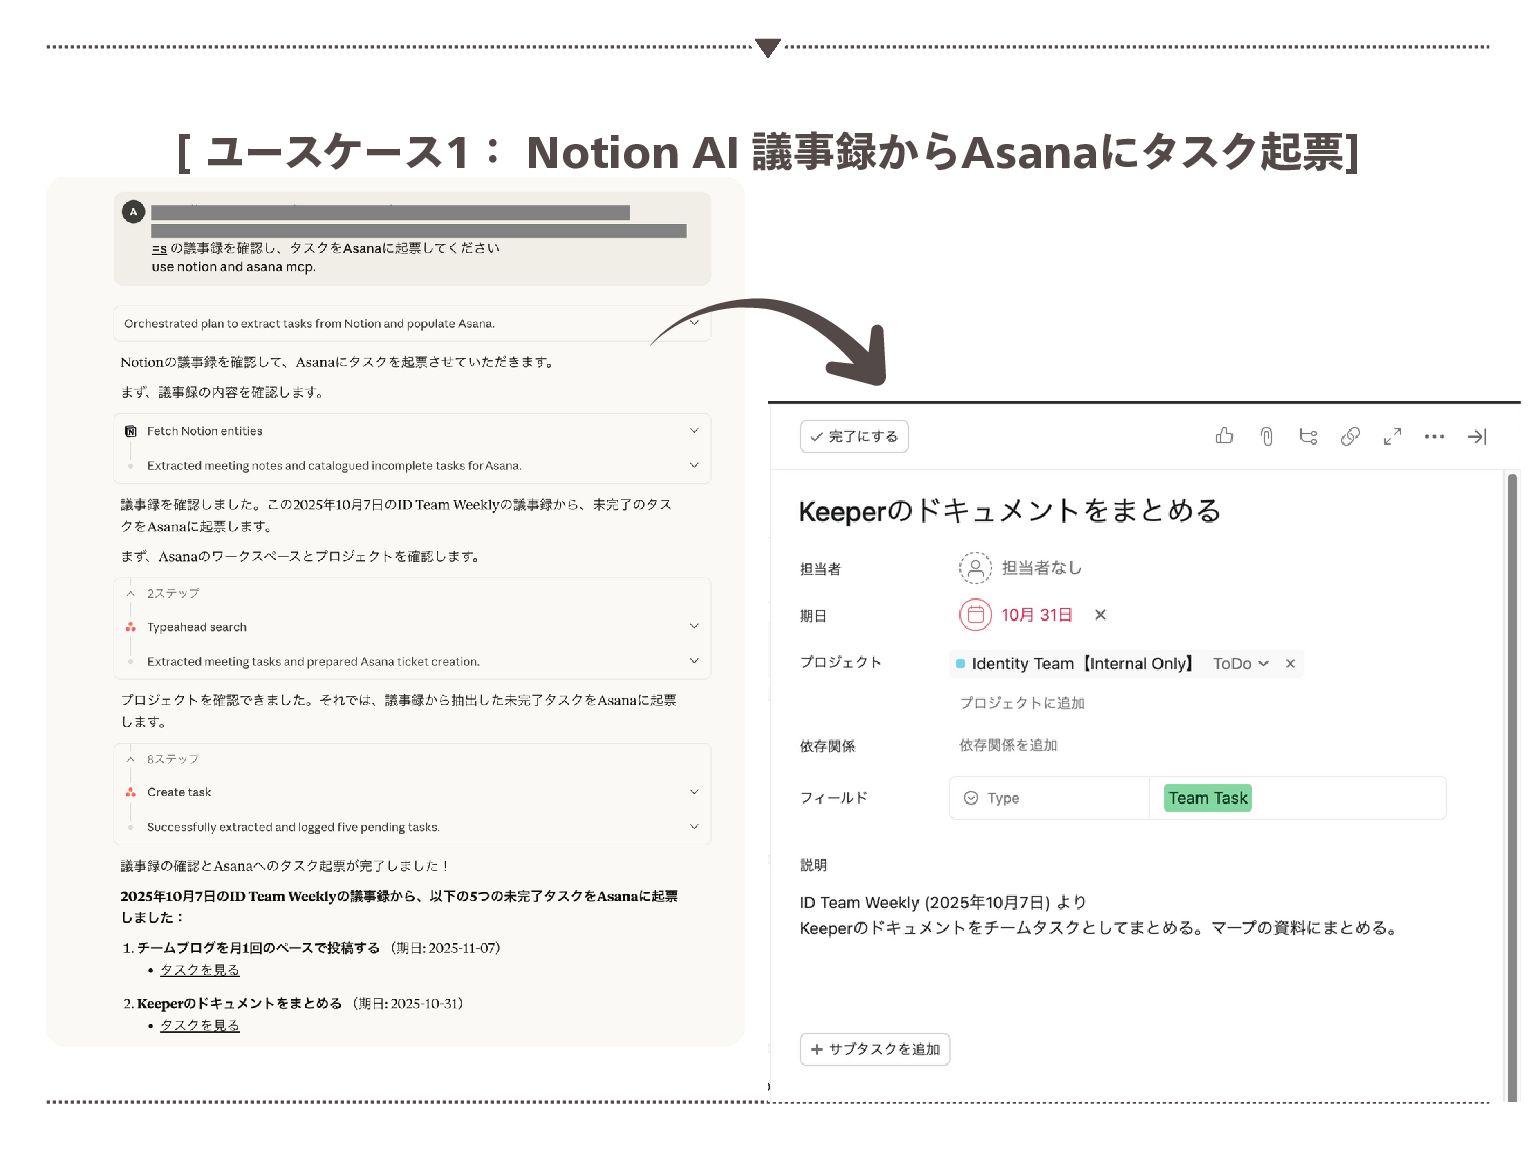Expand the Typeahead search row chevron
The height and width of the screenshot is (1152, 1536).
coord(694,626)
